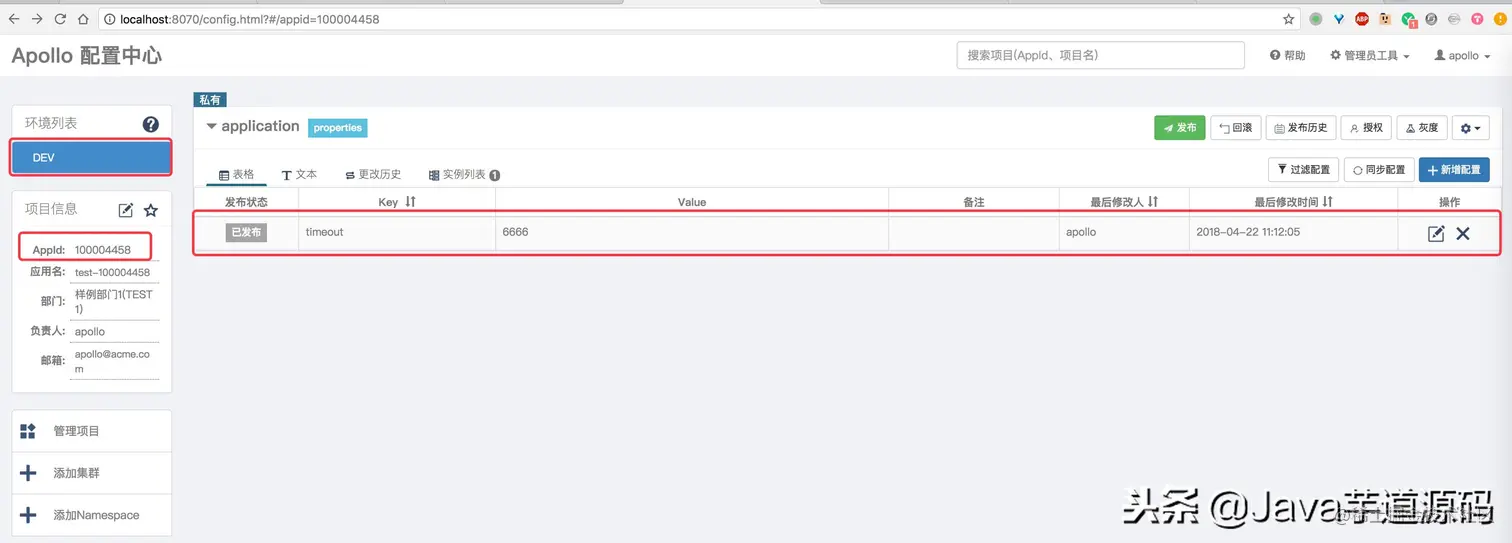Click email apollo@acme.com
This screenshot has height=543, width=1512.
pyautogui.click(x=112, y=361)
